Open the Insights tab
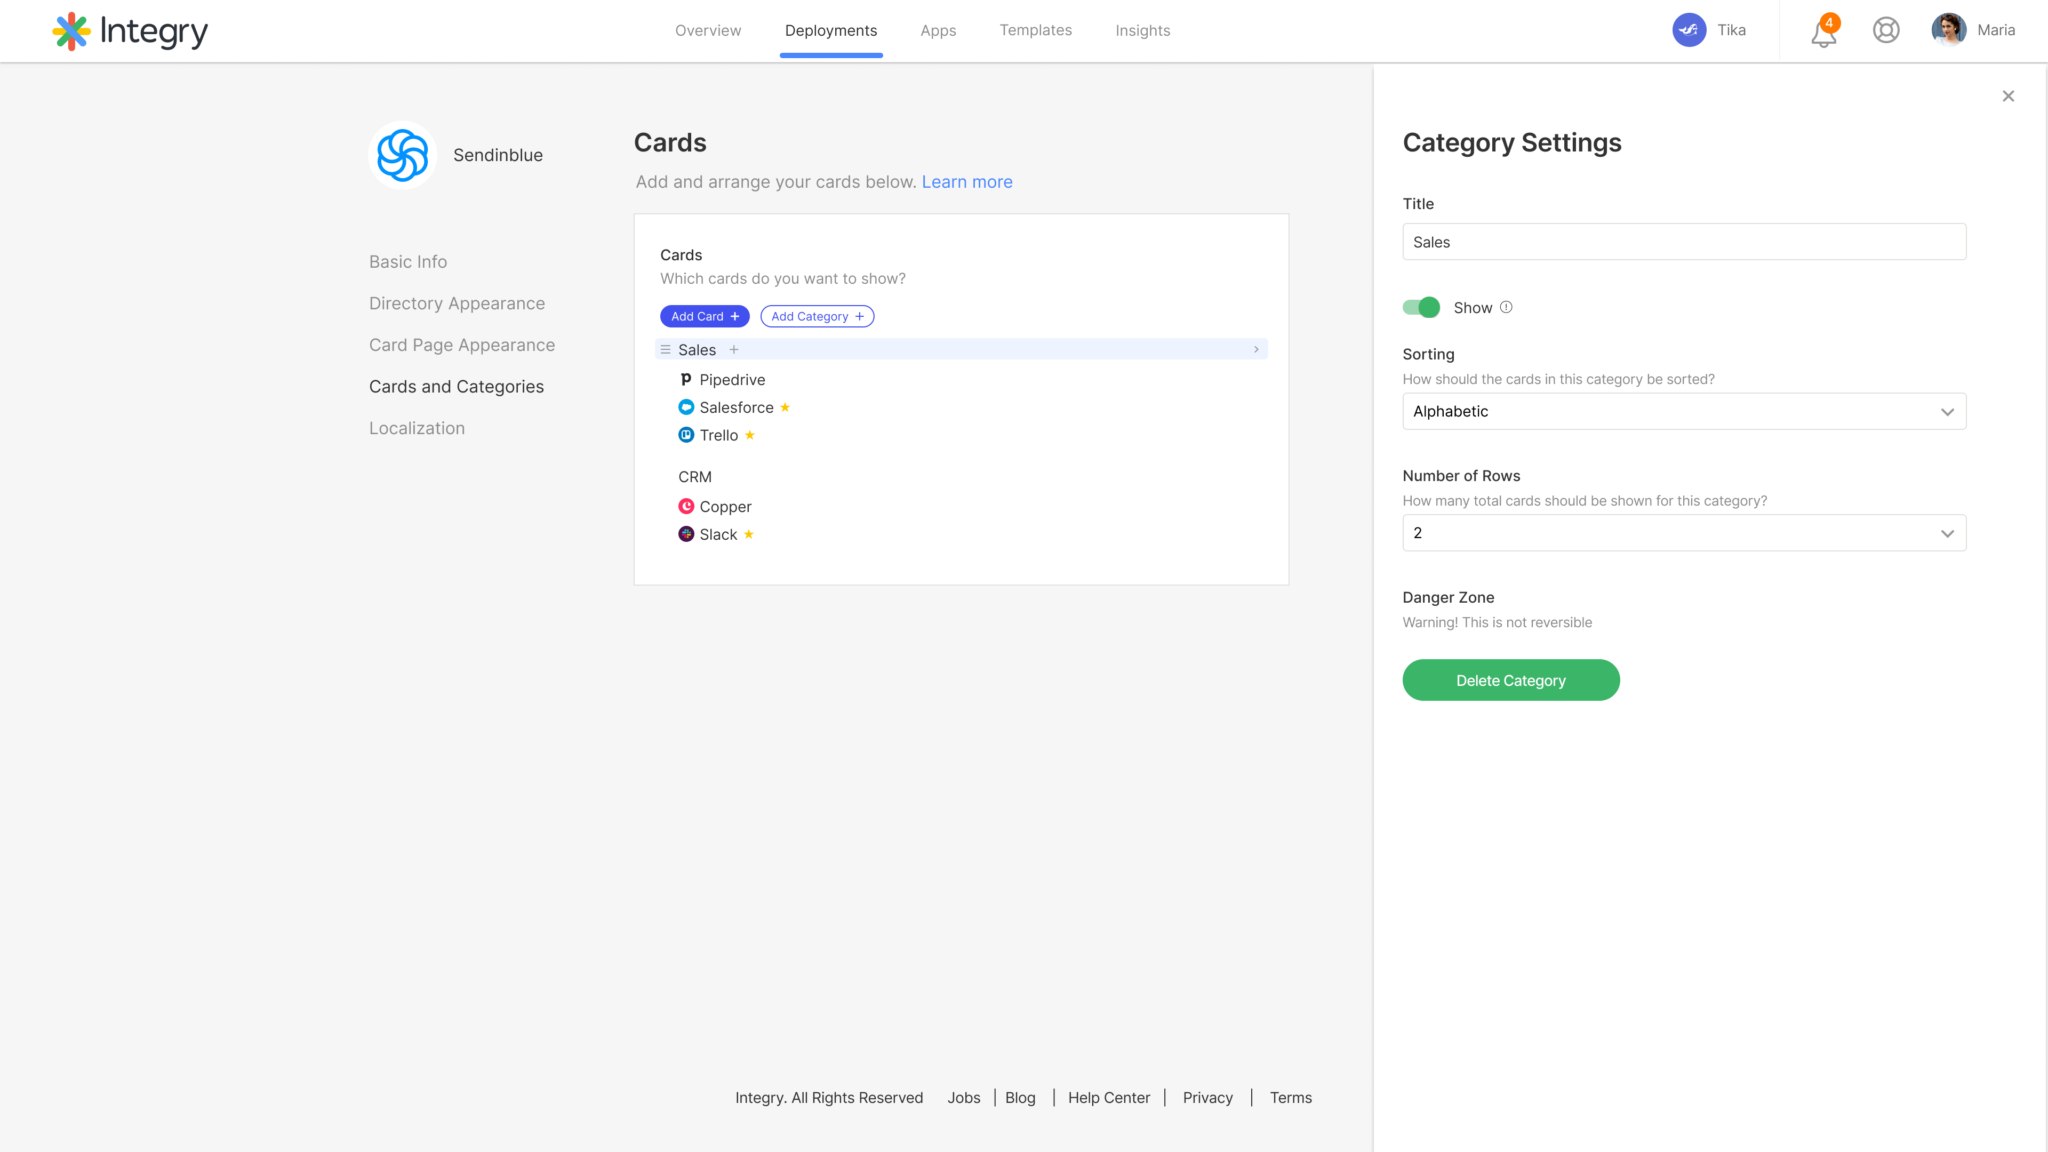 coord(1143,31)
